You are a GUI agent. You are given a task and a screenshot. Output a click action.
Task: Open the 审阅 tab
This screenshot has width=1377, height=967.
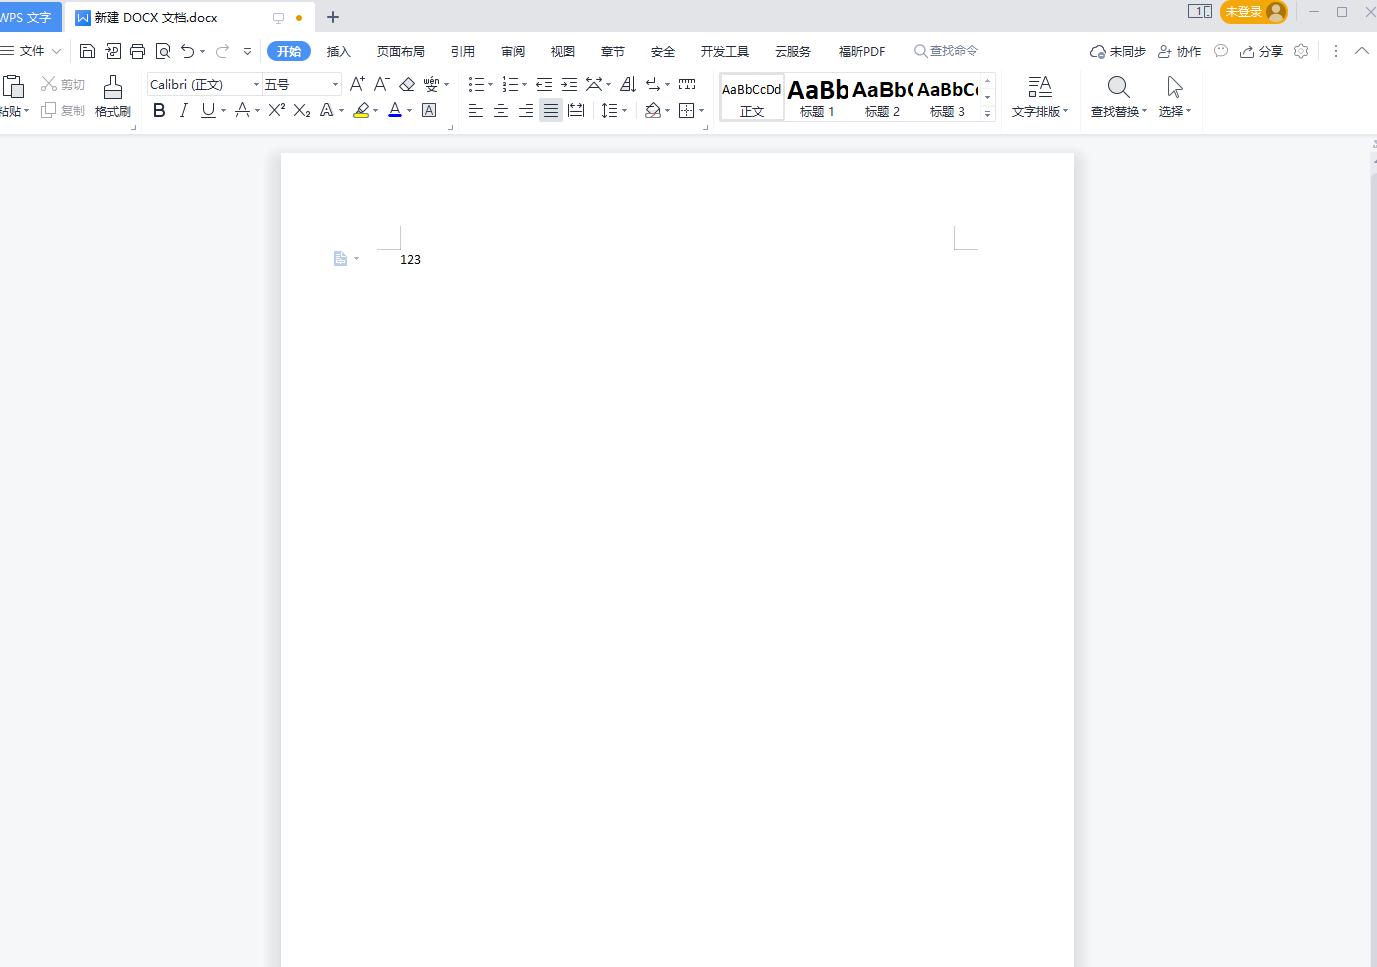[x=513, y=51]
